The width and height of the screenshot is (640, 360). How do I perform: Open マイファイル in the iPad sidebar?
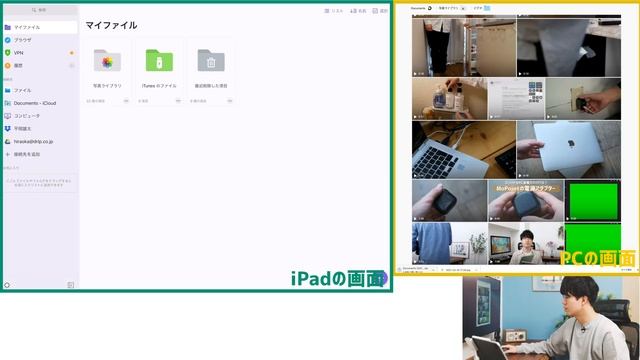click(x=40, y=27)
